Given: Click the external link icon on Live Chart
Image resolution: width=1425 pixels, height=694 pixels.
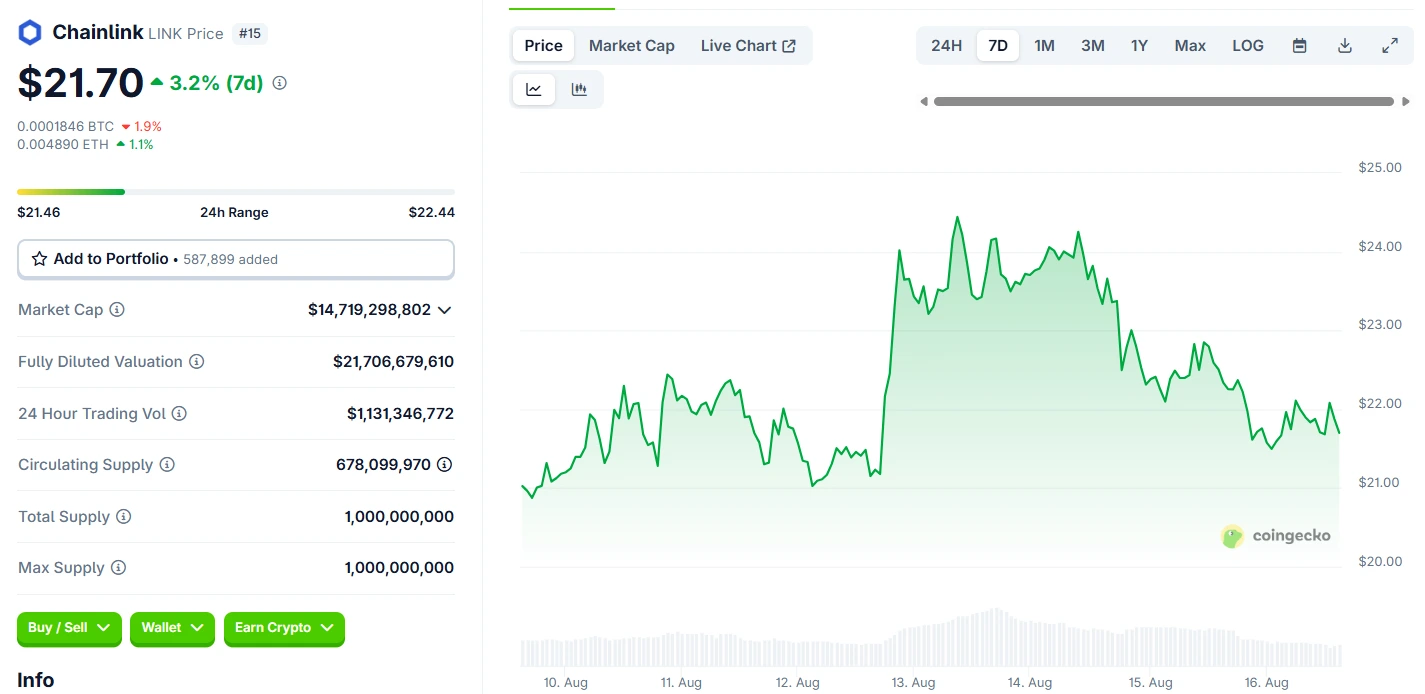Looking at the screenshot, I should pyautogui.click(x=789, y=46).
